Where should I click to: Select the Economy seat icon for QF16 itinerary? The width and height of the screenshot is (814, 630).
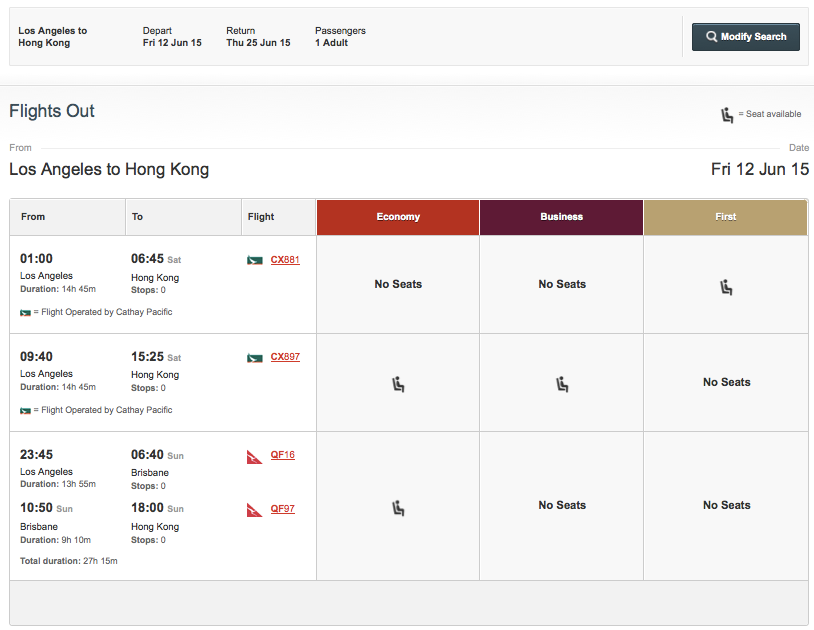coord(398,508)
